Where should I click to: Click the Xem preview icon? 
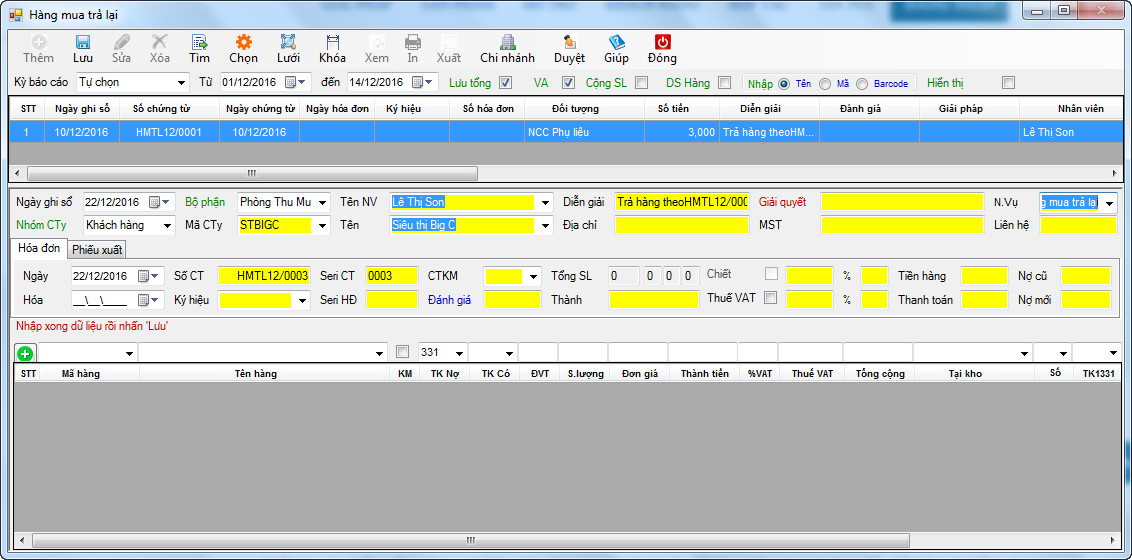coord(376,42)
